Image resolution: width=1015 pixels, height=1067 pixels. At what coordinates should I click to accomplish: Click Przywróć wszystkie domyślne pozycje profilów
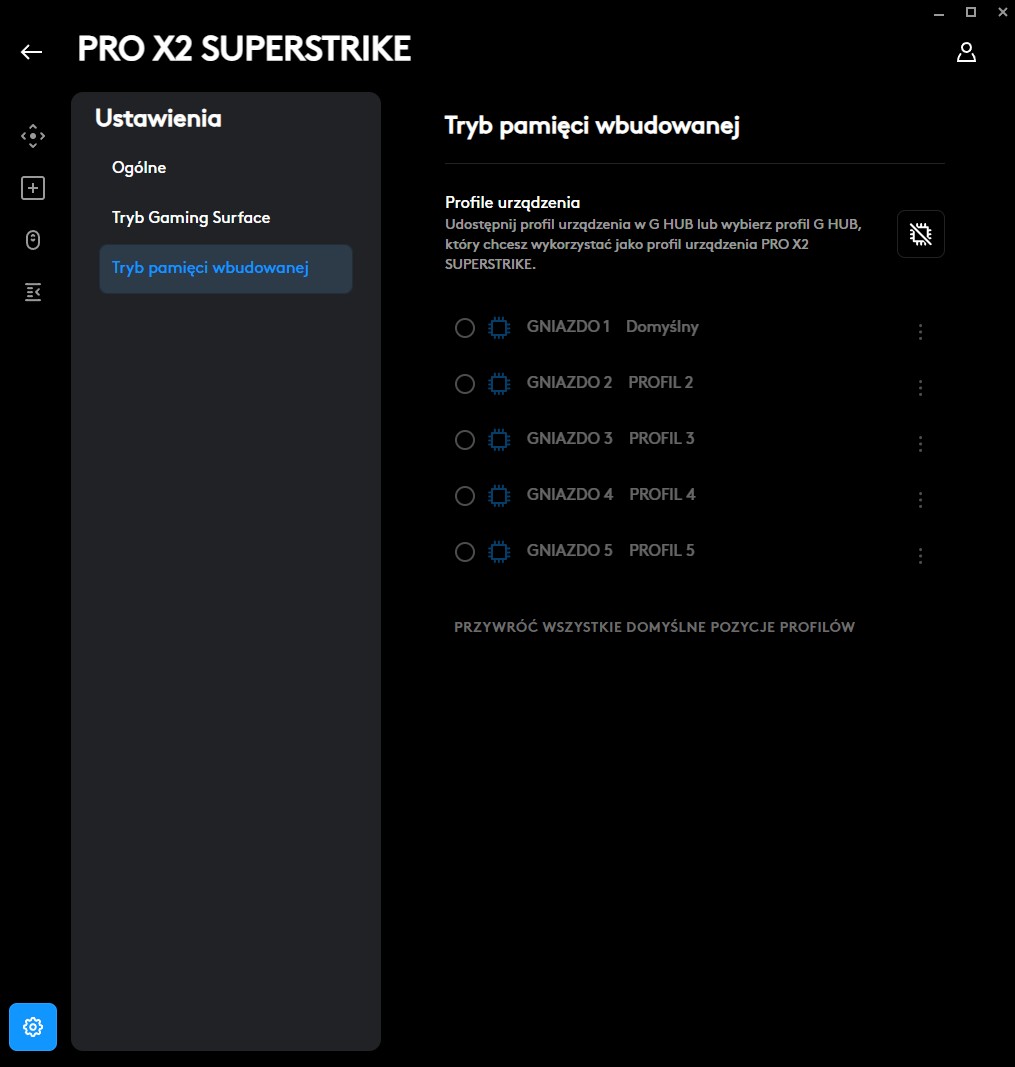click(654, 627)
